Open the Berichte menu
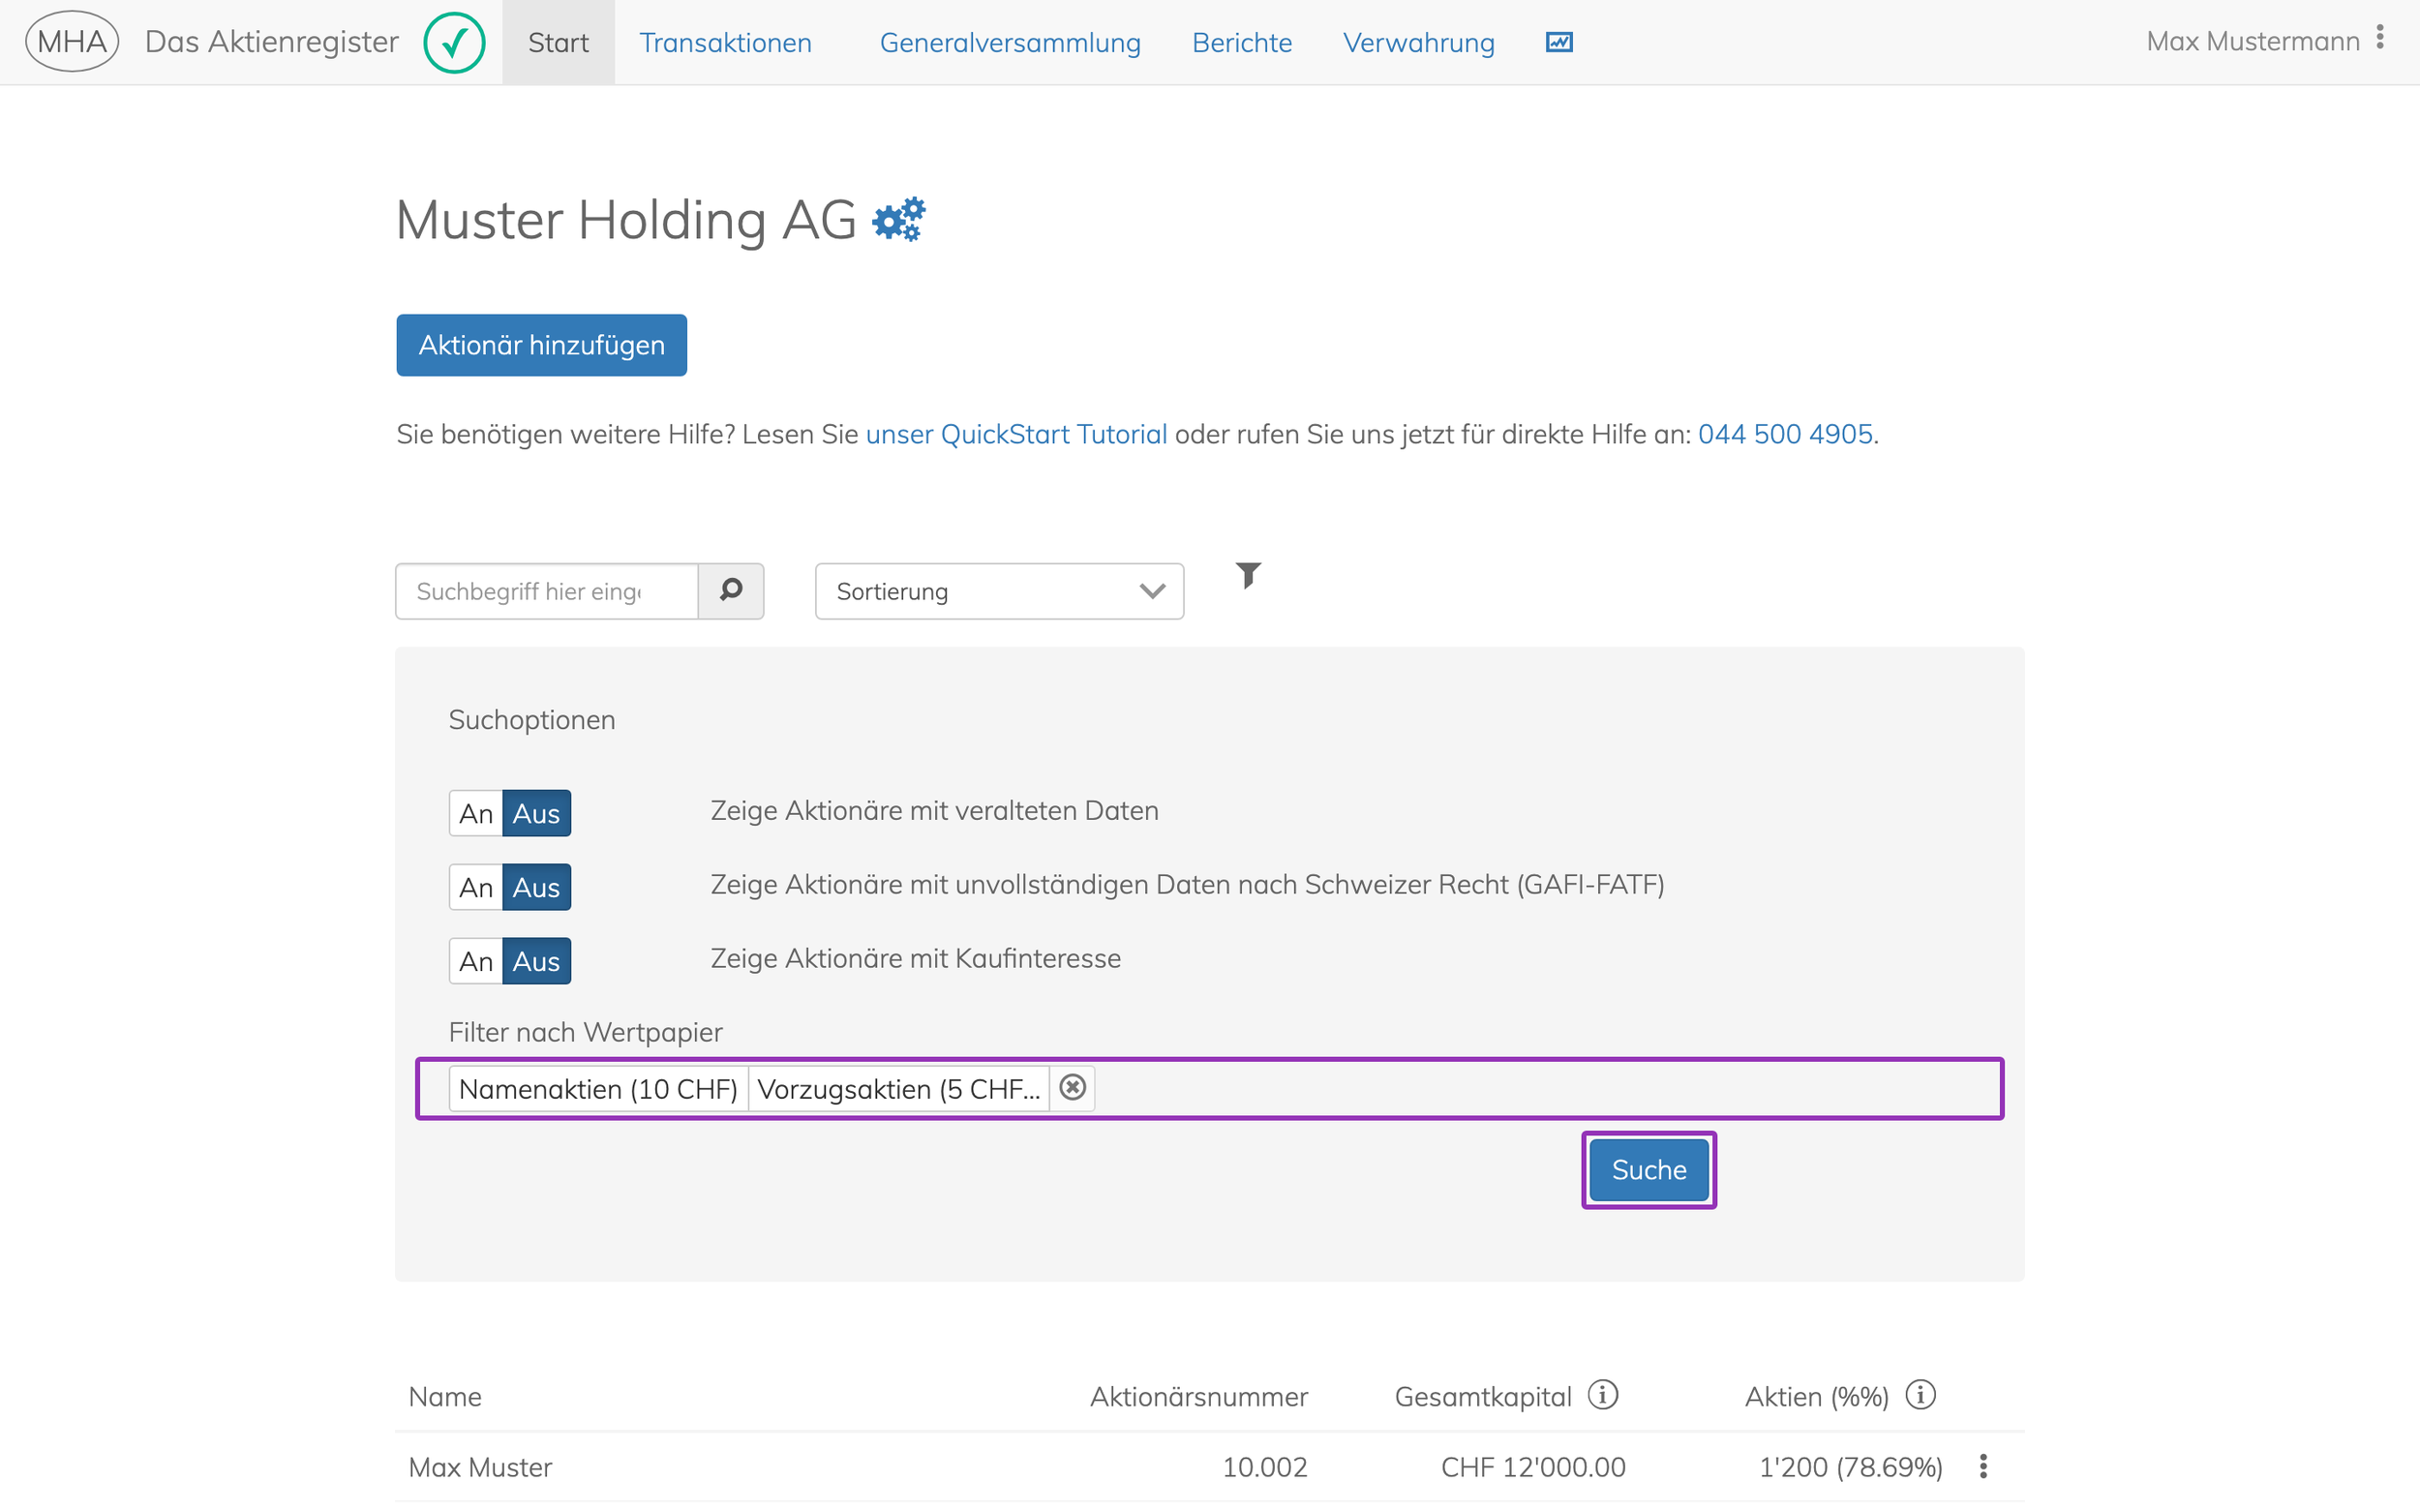The width and height of the screenshot is (2420, 1512). [x=1242, y=42]
